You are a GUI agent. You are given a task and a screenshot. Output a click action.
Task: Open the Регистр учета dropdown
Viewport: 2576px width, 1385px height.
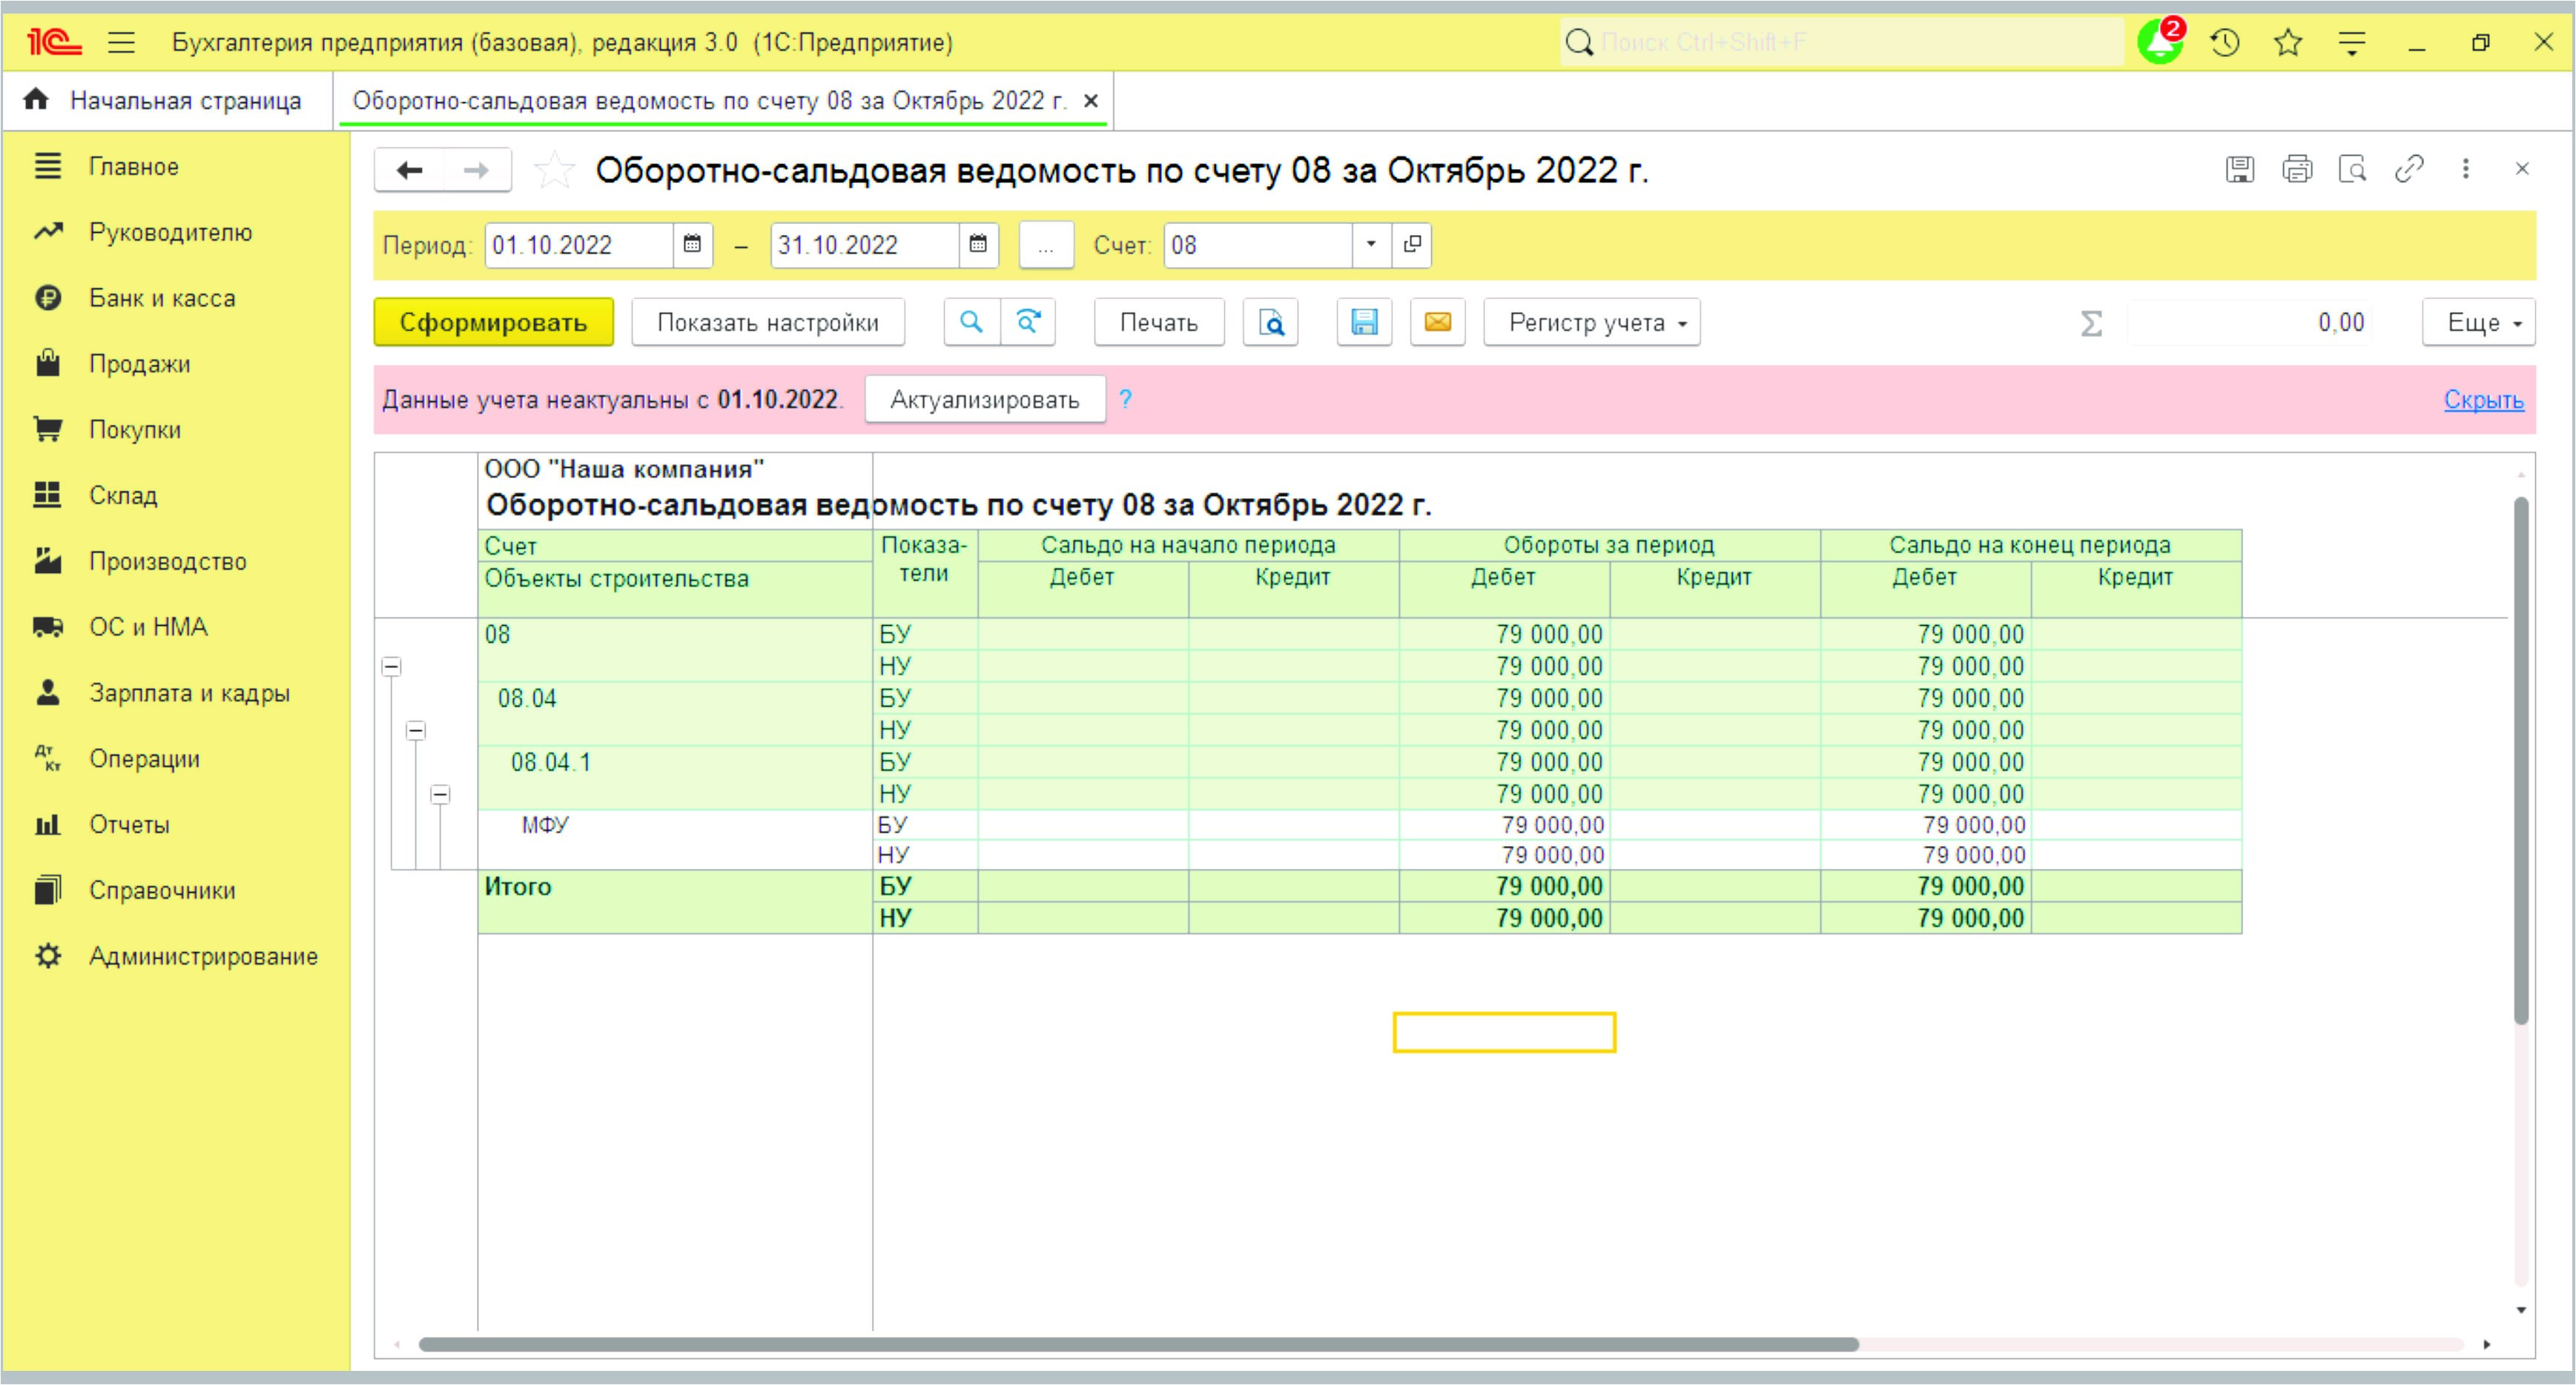[1592, 322]
